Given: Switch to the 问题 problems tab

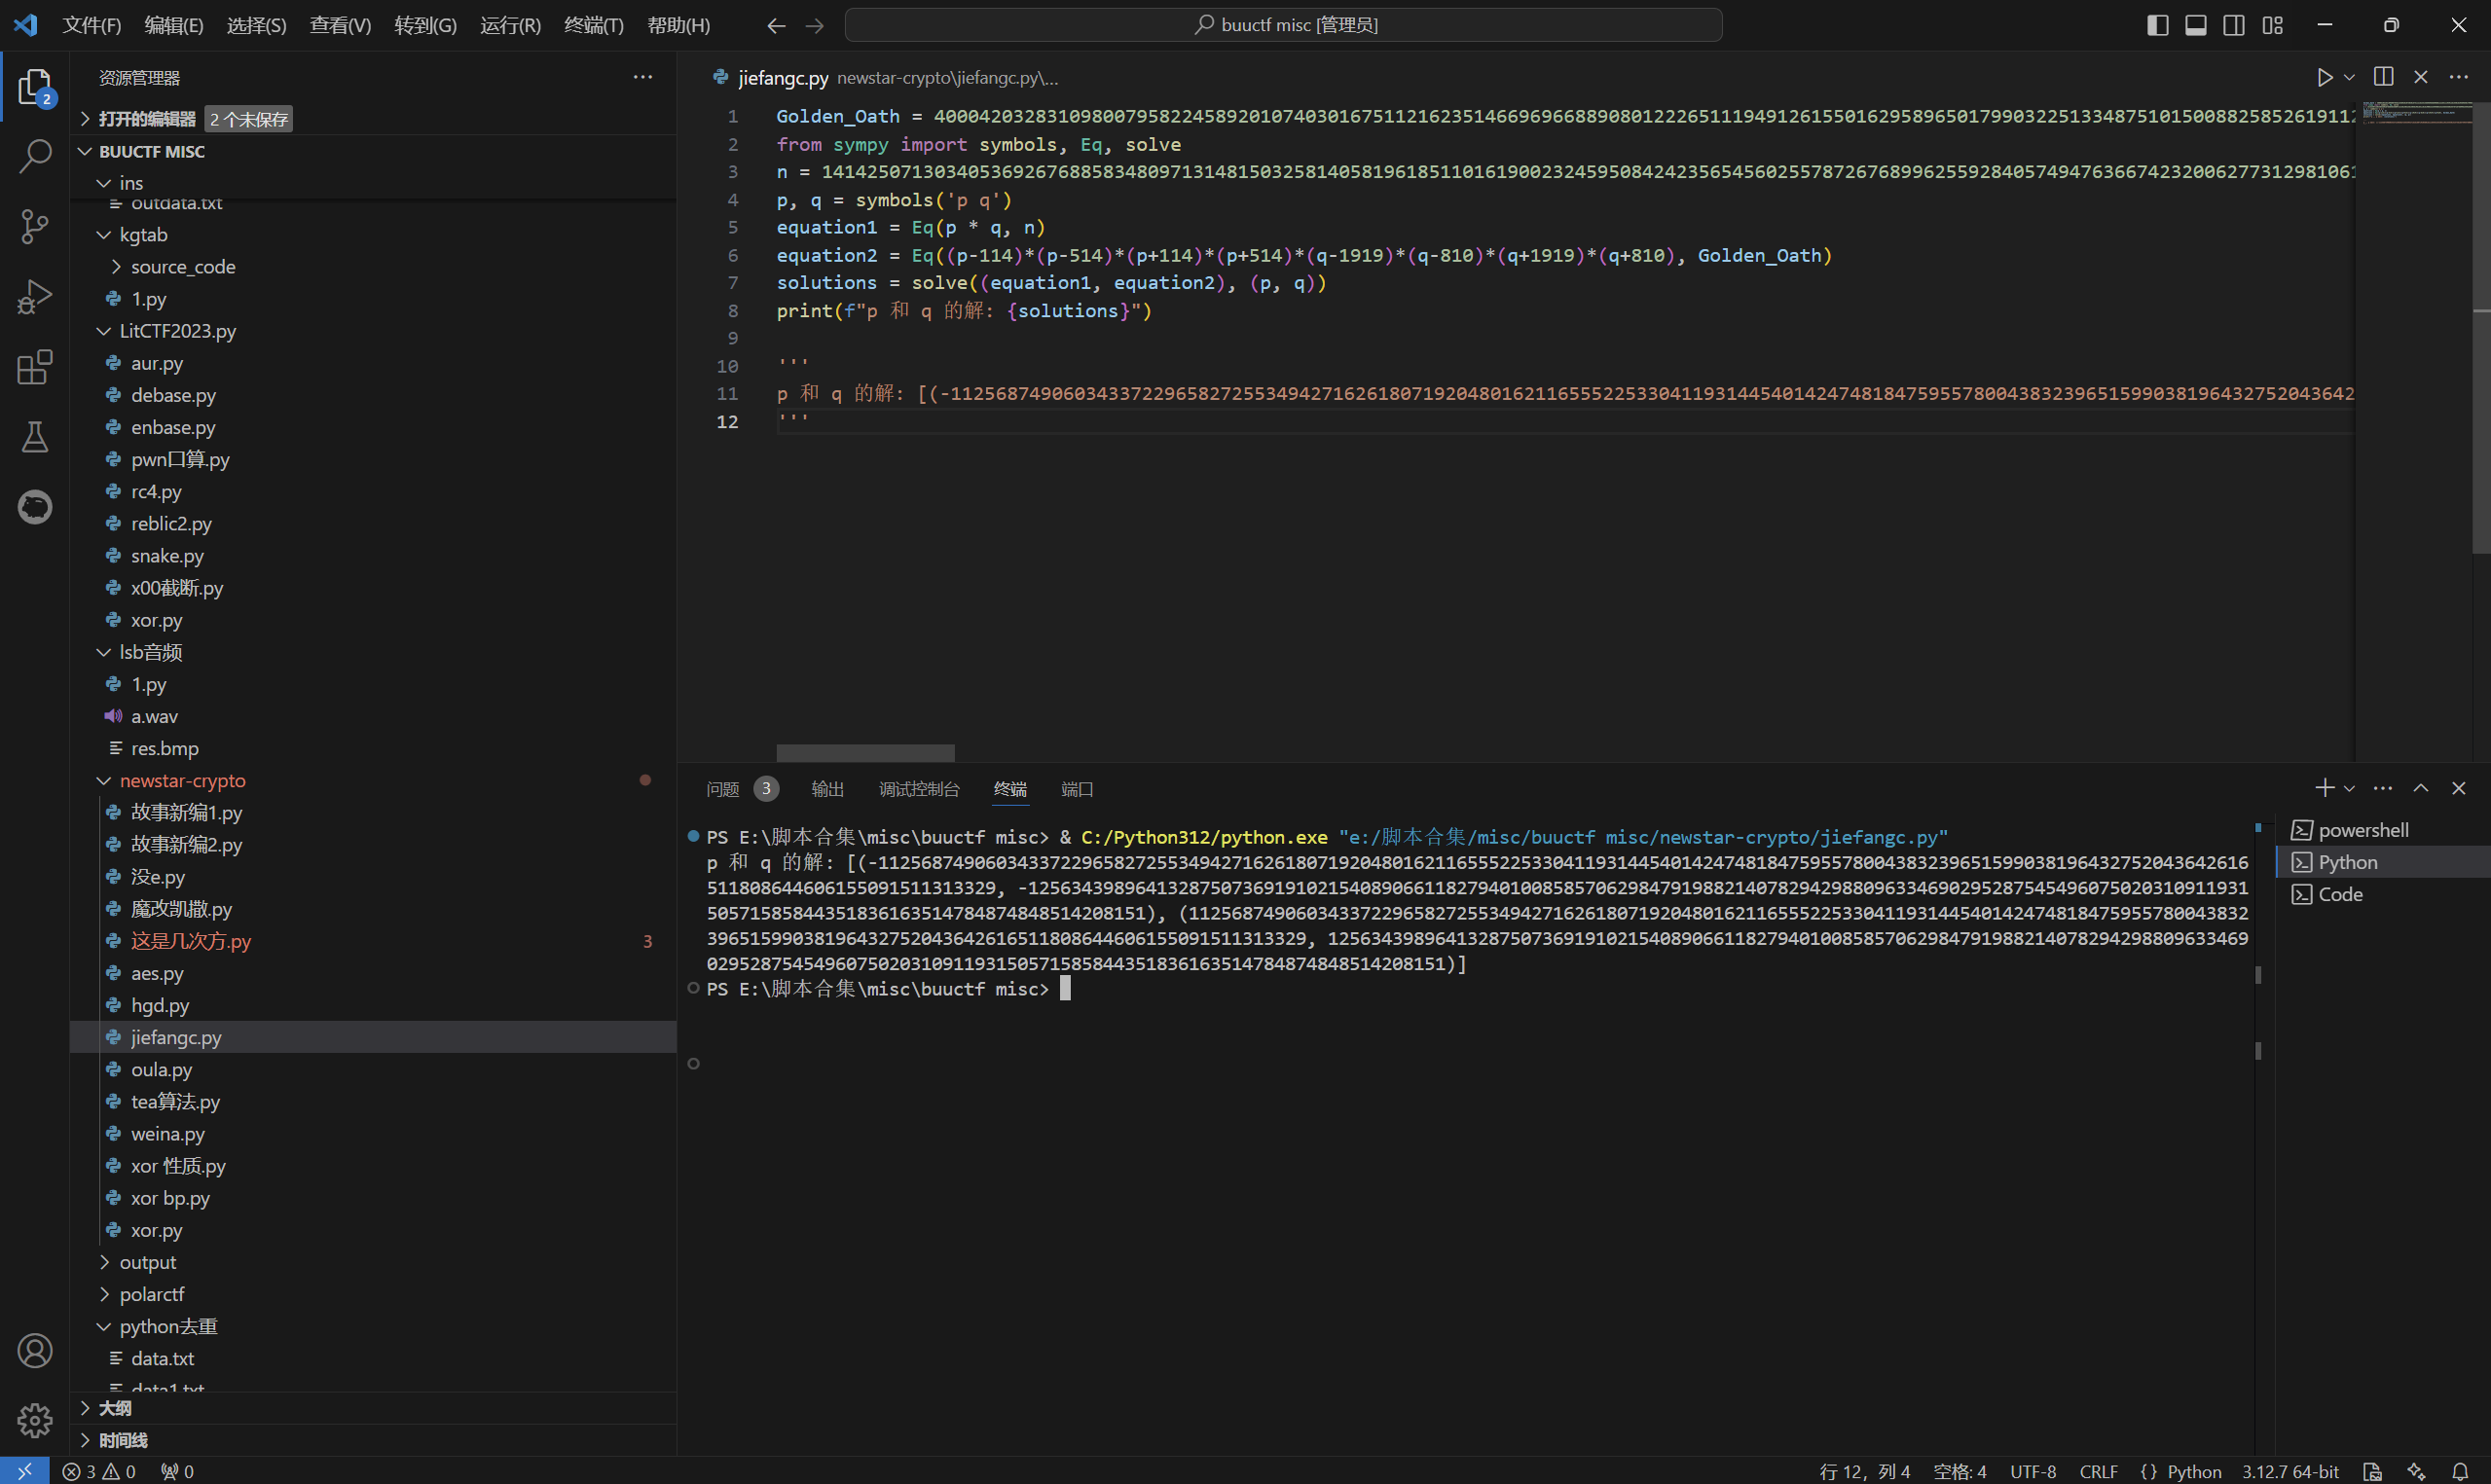Looking at the screenshot, I should point(741,789).
